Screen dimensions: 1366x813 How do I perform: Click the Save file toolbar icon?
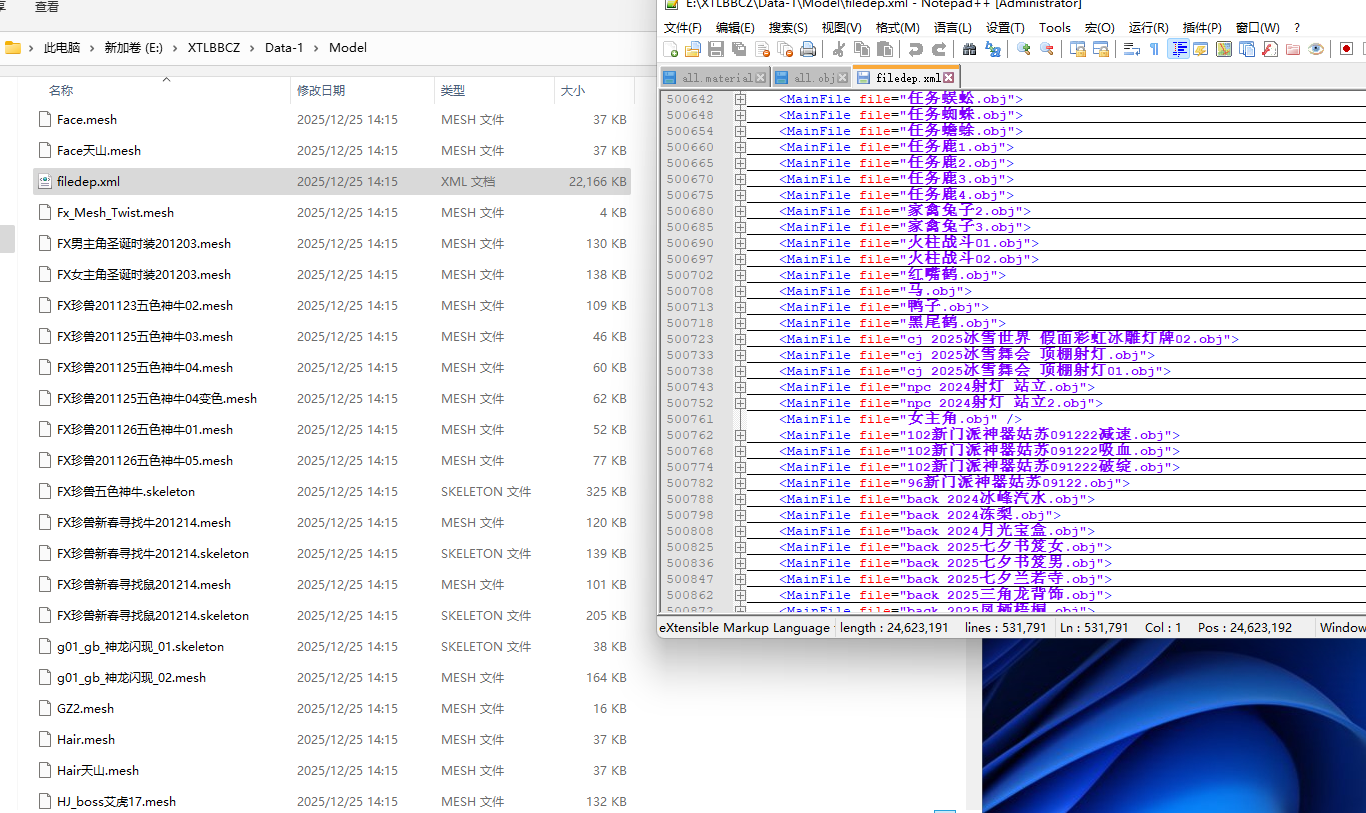coord(716,49)
